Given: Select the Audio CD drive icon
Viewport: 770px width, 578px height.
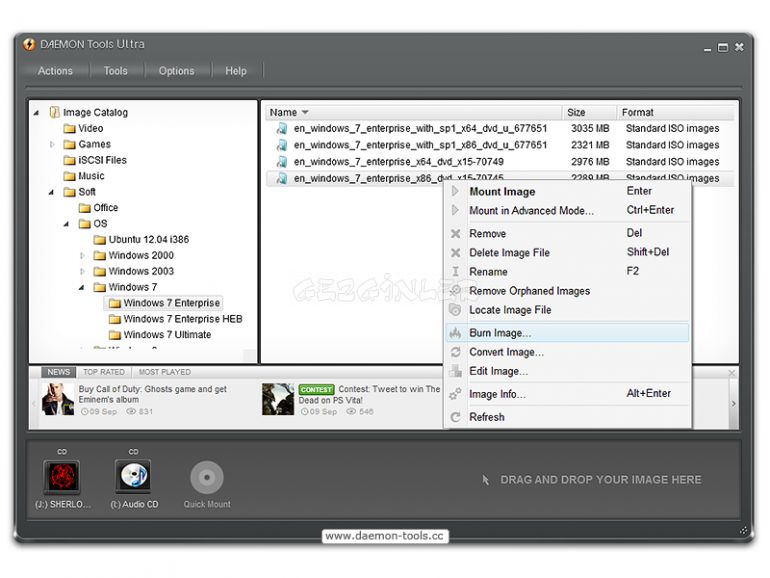Looking at the screenshot, I should tap(133, 476).
